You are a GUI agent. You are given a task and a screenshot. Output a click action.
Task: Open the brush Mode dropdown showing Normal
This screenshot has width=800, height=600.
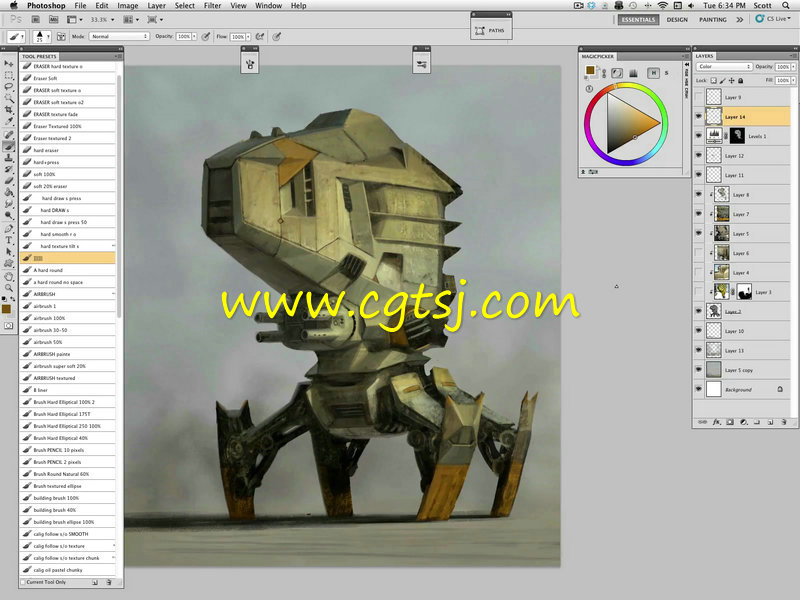coord(119,36)
